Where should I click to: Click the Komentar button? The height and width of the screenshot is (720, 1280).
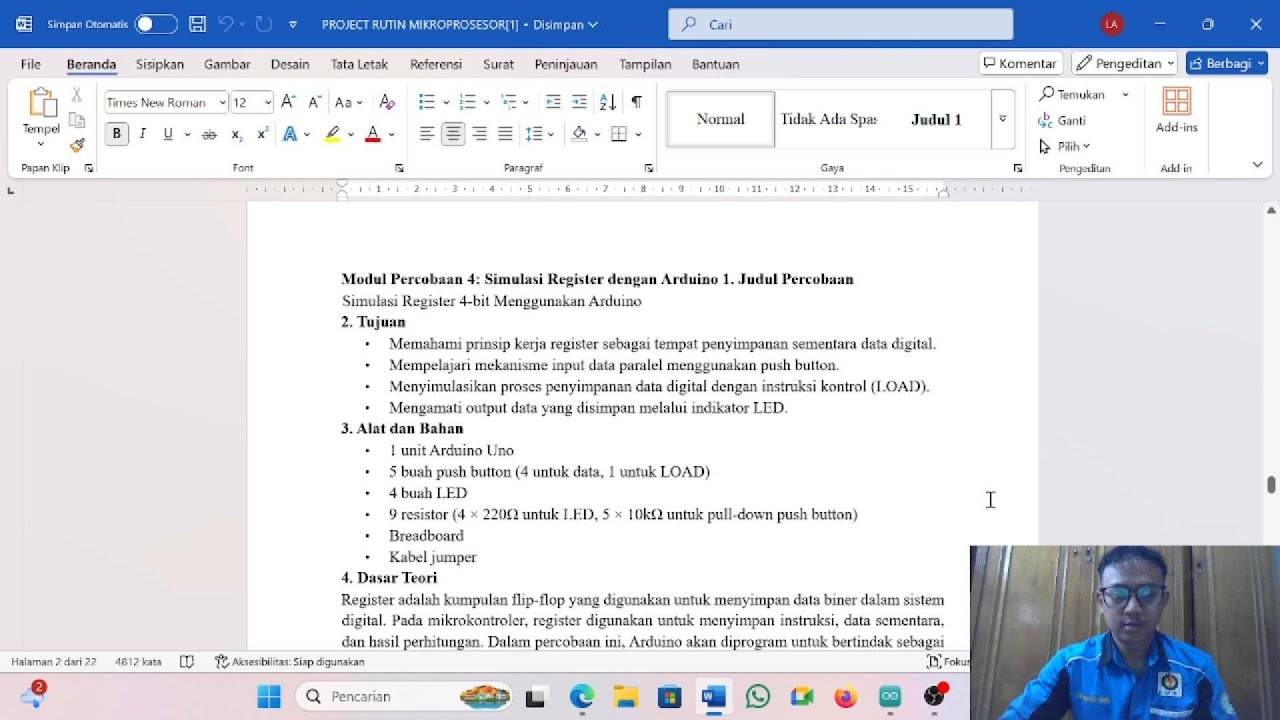pyautogui.click(x=1020, y=63)
